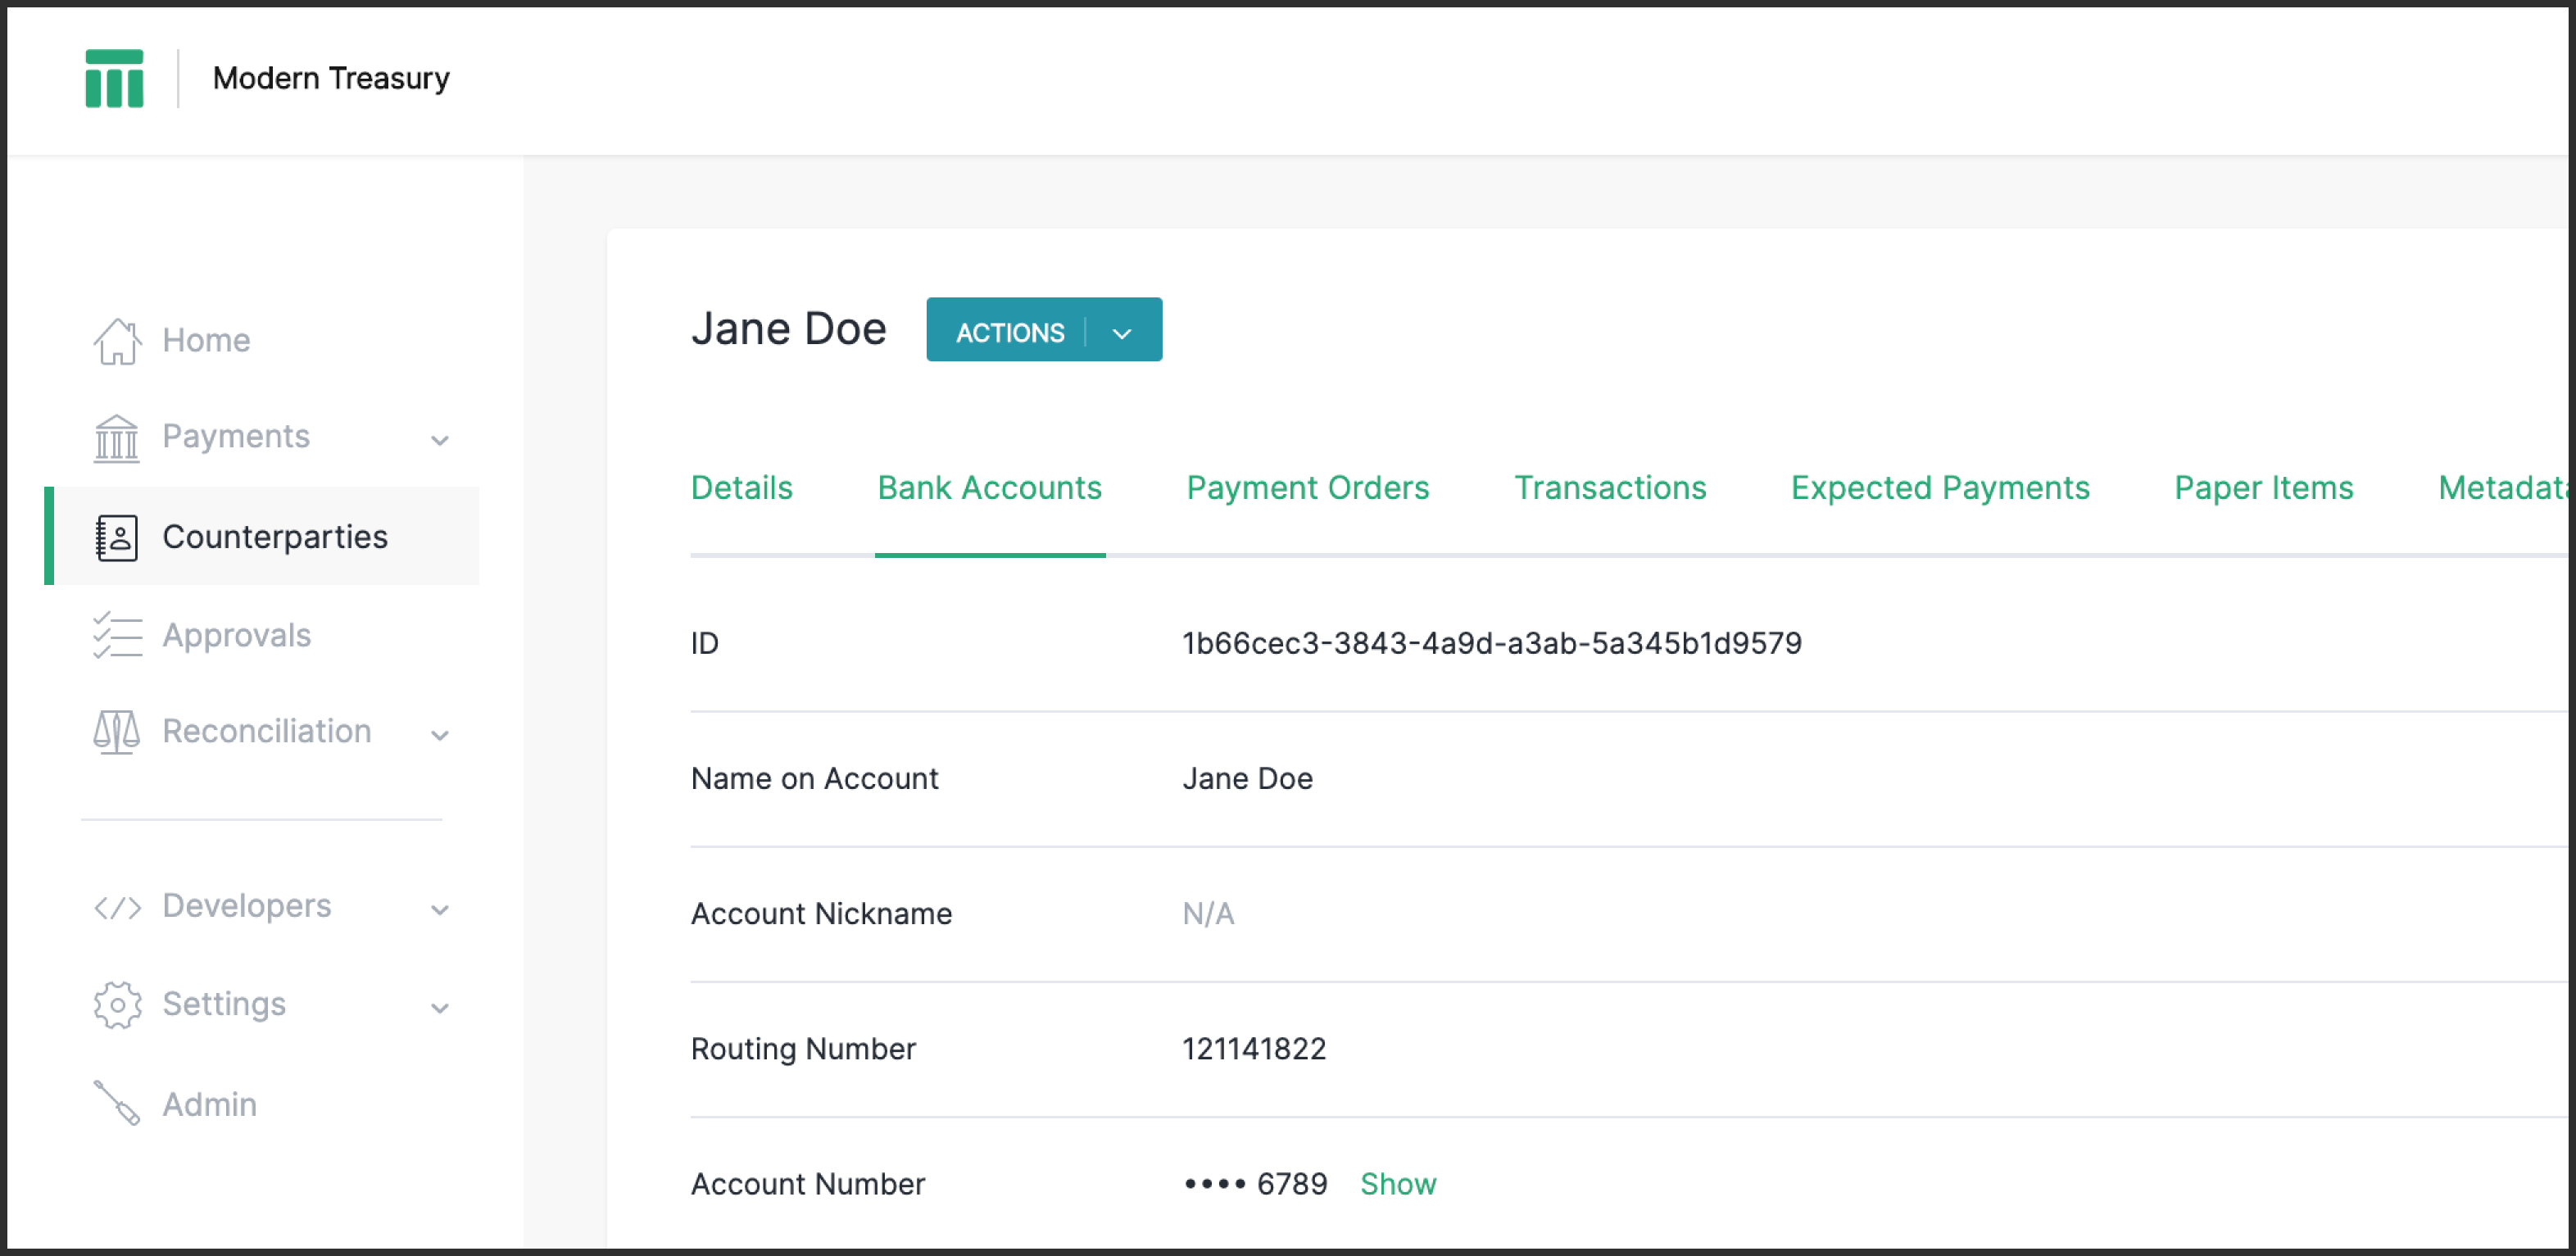2576x1256 pixels.
Task: Go to the Expected Payments tab
Action: click(x=1939, y=488)
